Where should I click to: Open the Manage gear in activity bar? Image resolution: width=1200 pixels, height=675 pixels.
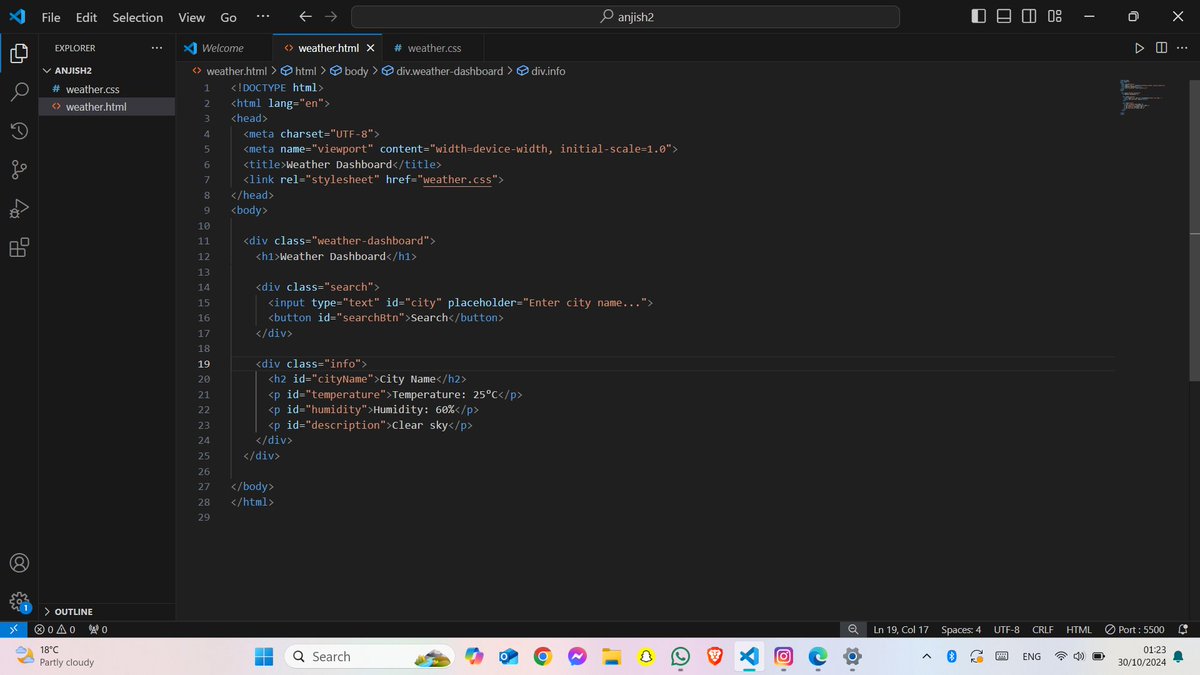tap(19, 602)
